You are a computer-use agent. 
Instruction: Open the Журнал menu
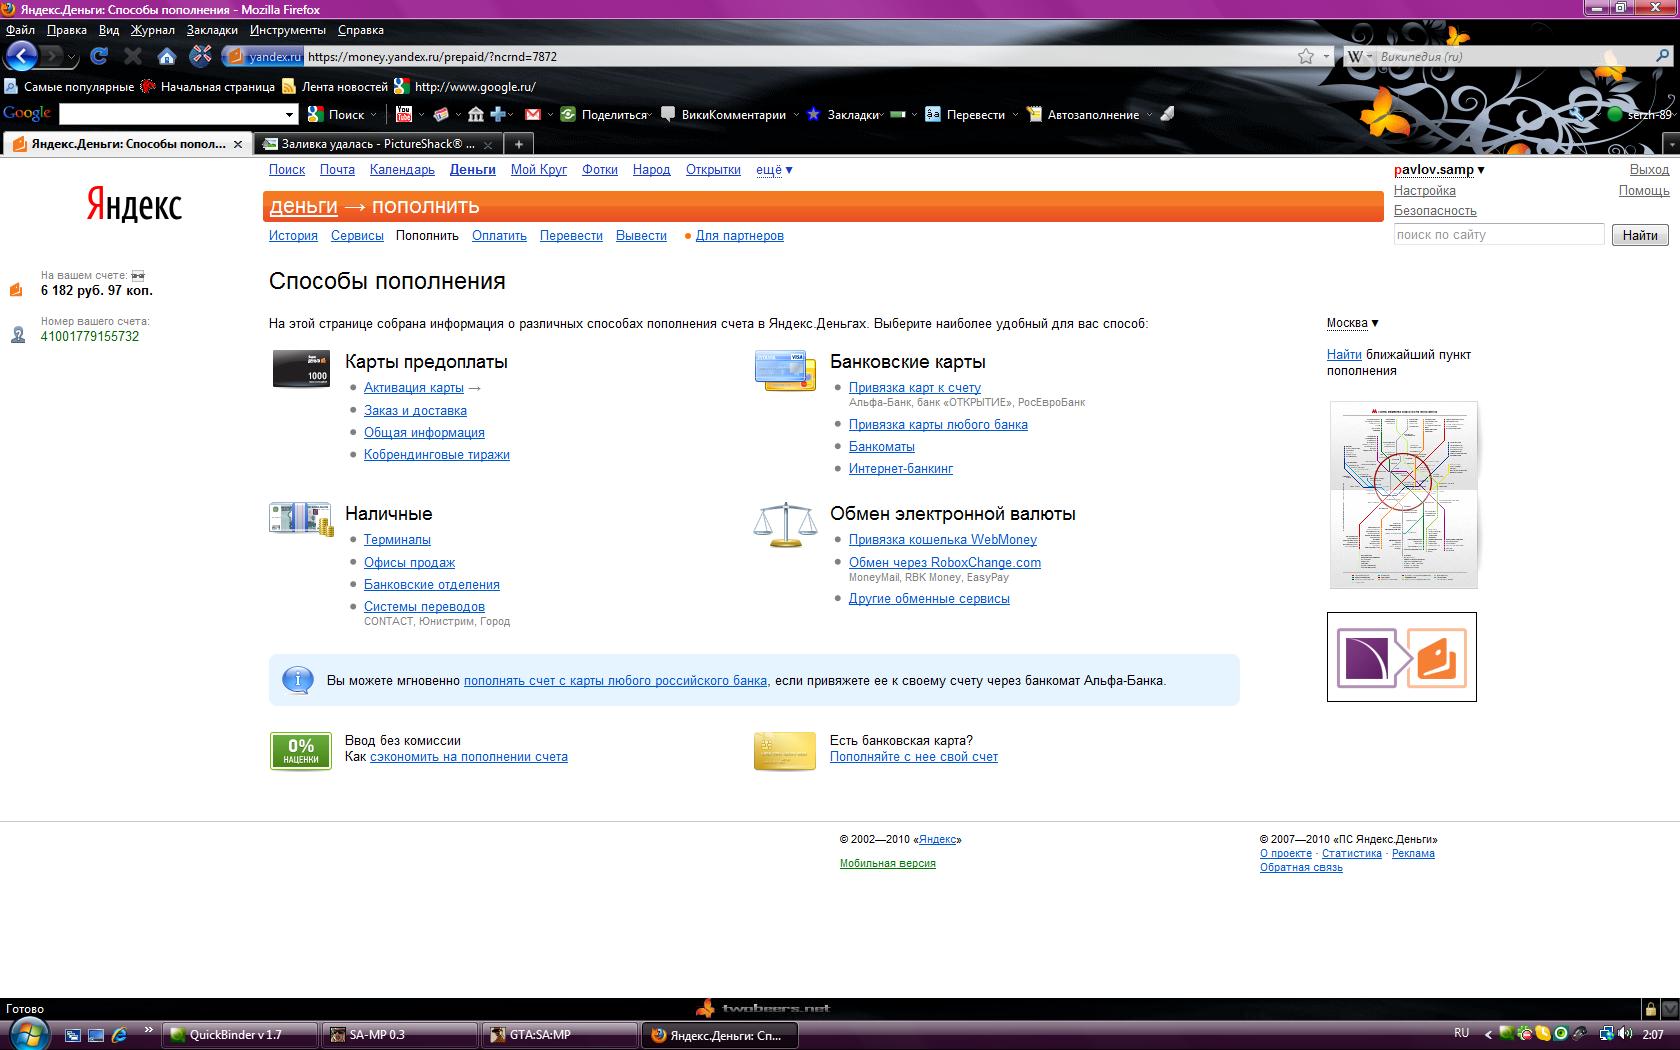pos(153,30)
